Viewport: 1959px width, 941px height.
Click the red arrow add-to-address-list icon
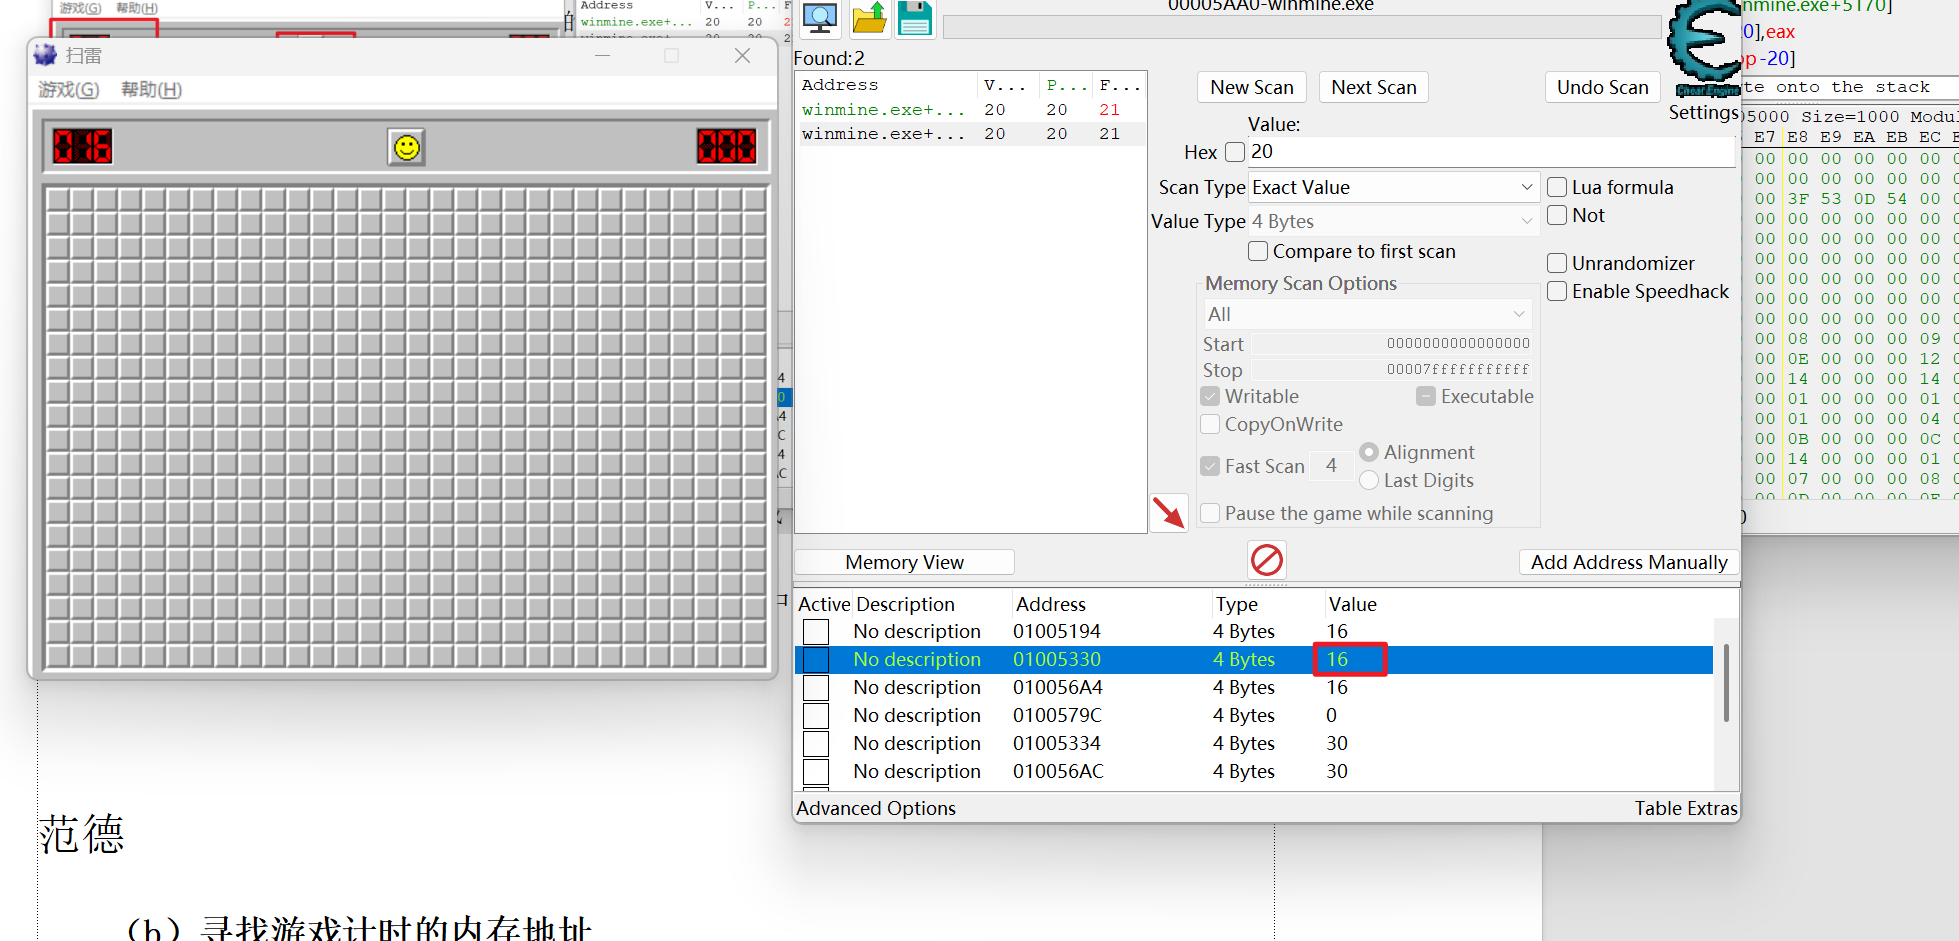coord(1168,513)
